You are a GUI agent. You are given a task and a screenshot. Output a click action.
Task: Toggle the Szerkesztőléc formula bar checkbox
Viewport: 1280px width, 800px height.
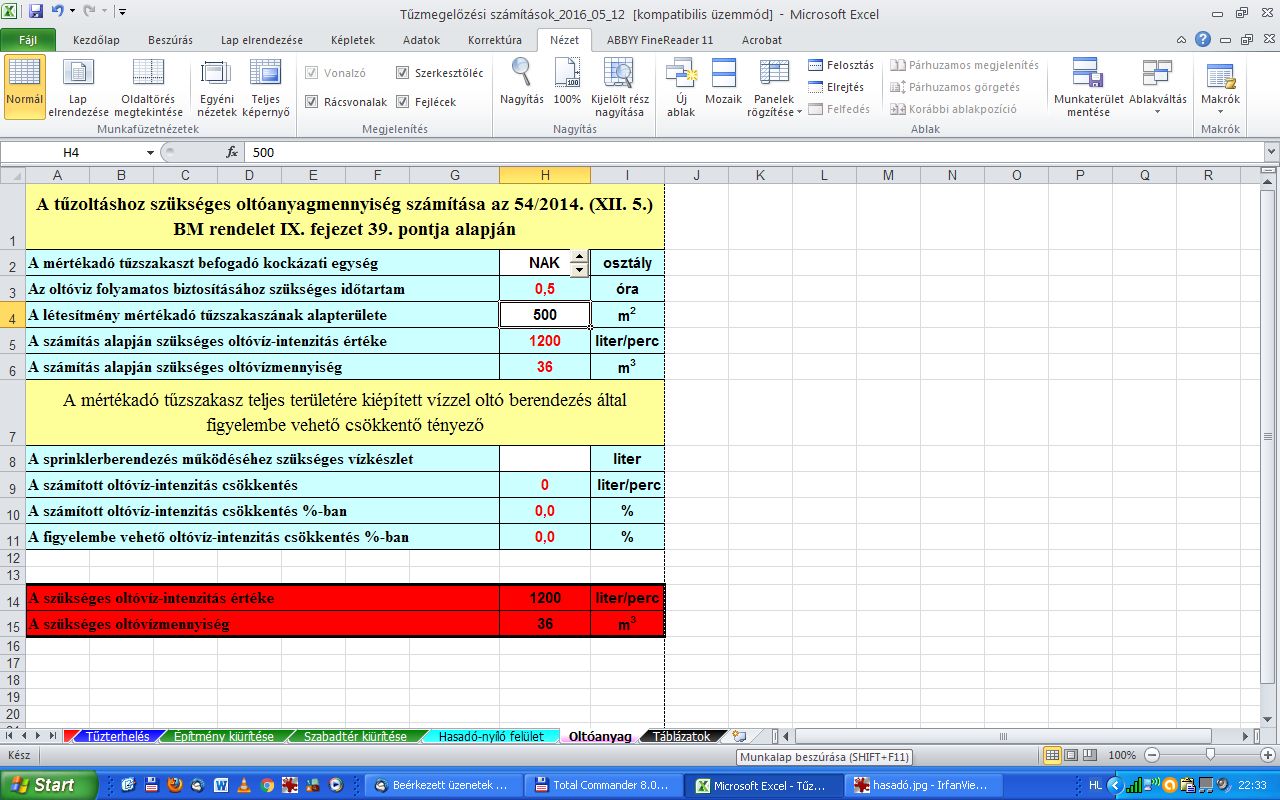402,73
